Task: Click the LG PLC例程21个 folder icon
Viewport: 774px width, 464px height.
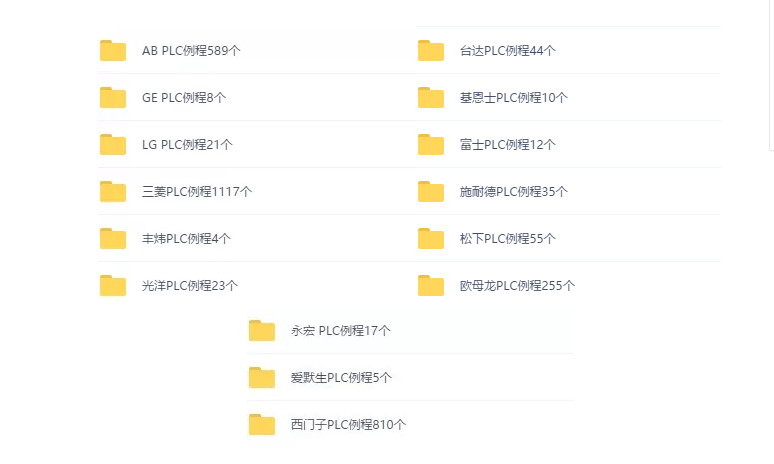Action: 113,145
